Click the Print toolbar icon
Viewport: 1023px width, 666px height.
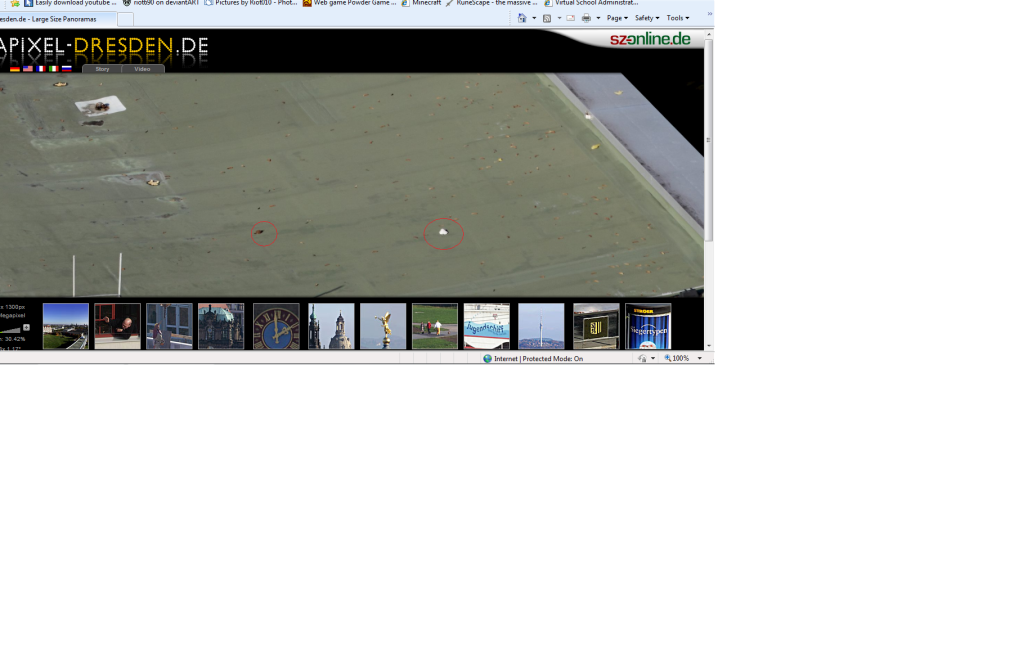(x=587, y=18)
